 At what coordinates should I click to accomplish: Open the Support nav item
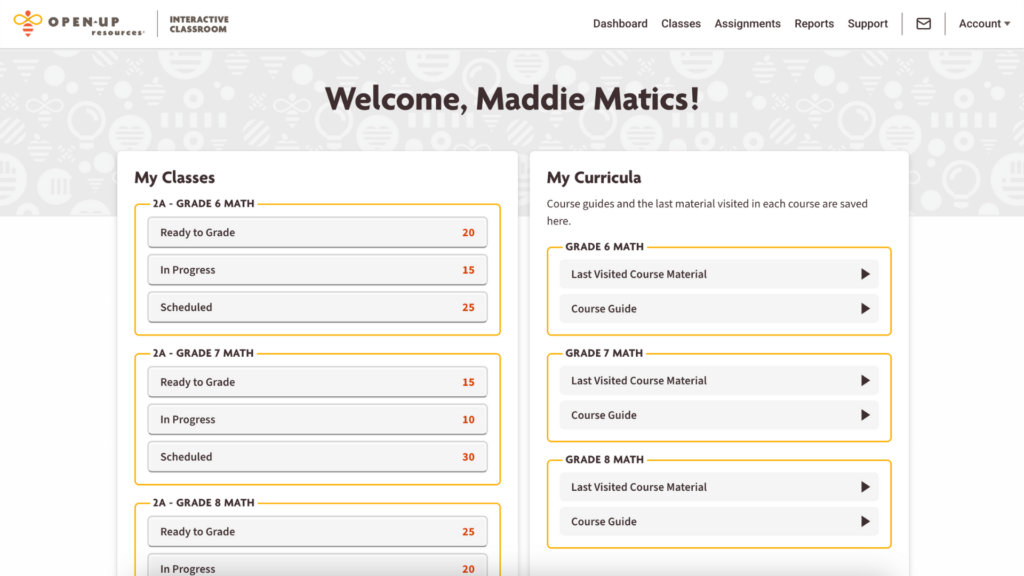(867, 24)
